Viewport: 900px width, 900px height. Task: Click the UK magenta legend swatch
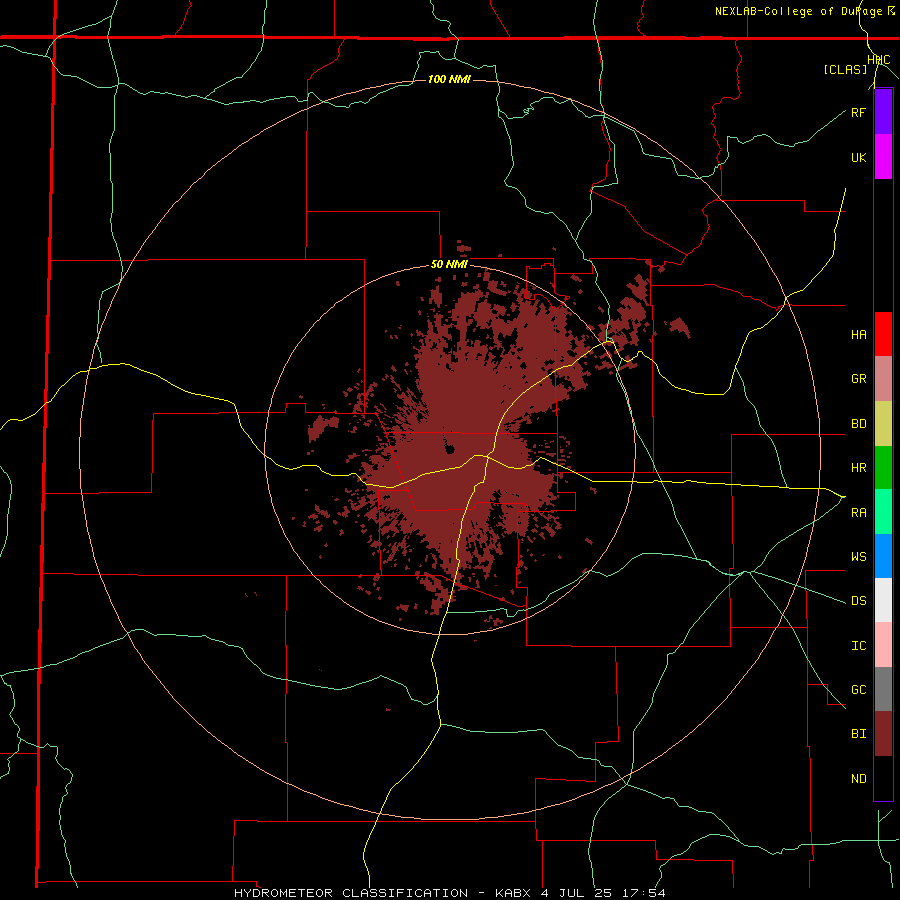[x=883, y=157]
